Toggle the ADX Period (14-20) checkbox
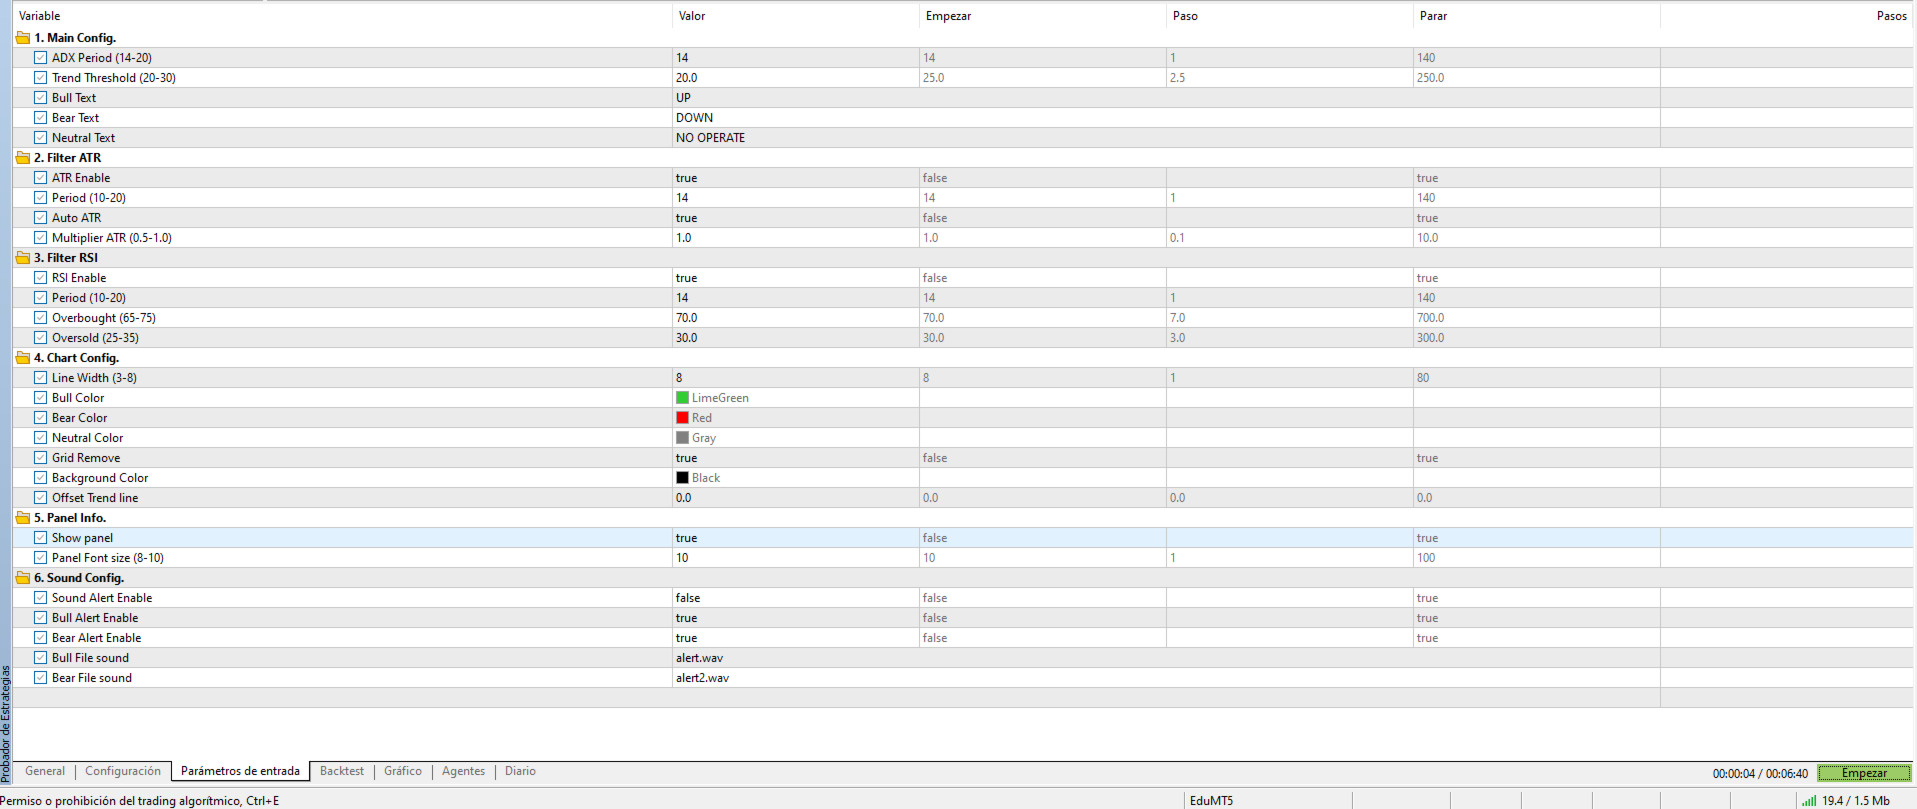Screen dimensions: 1917x809 point(41,58)
